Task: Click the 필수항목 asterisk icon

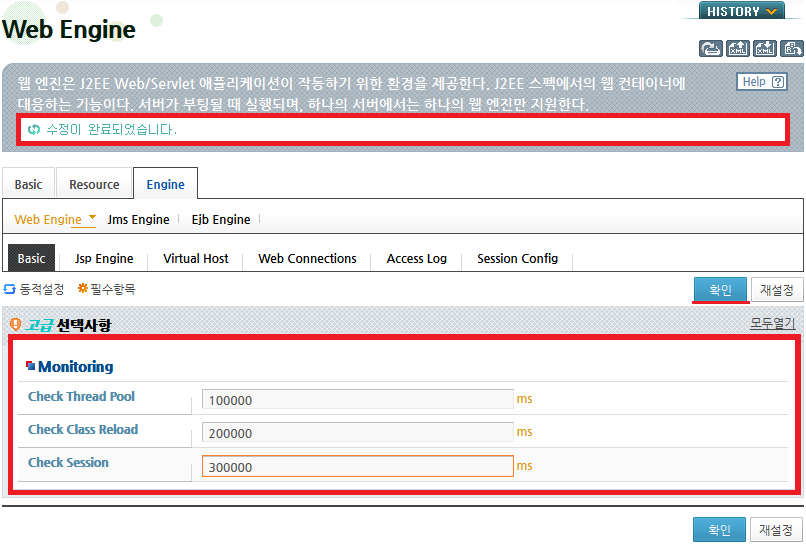Action: [82, 288]
